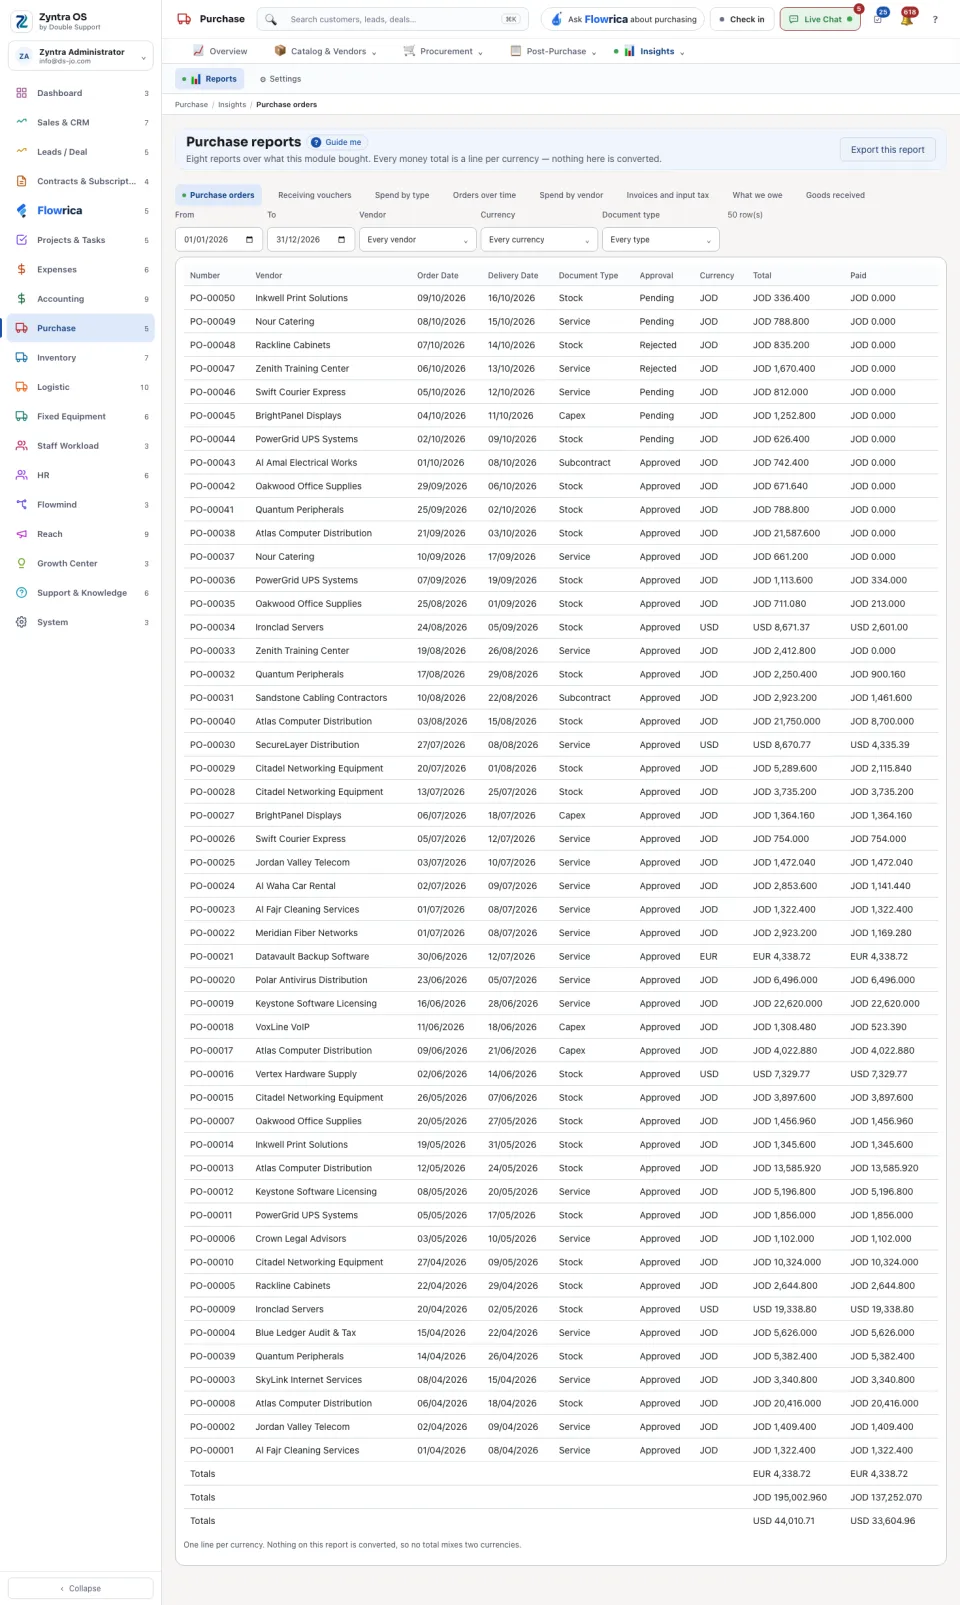Open Live Chat
Screen dimensions: 960x1605
pyautogui.click(x=820, y=19)
